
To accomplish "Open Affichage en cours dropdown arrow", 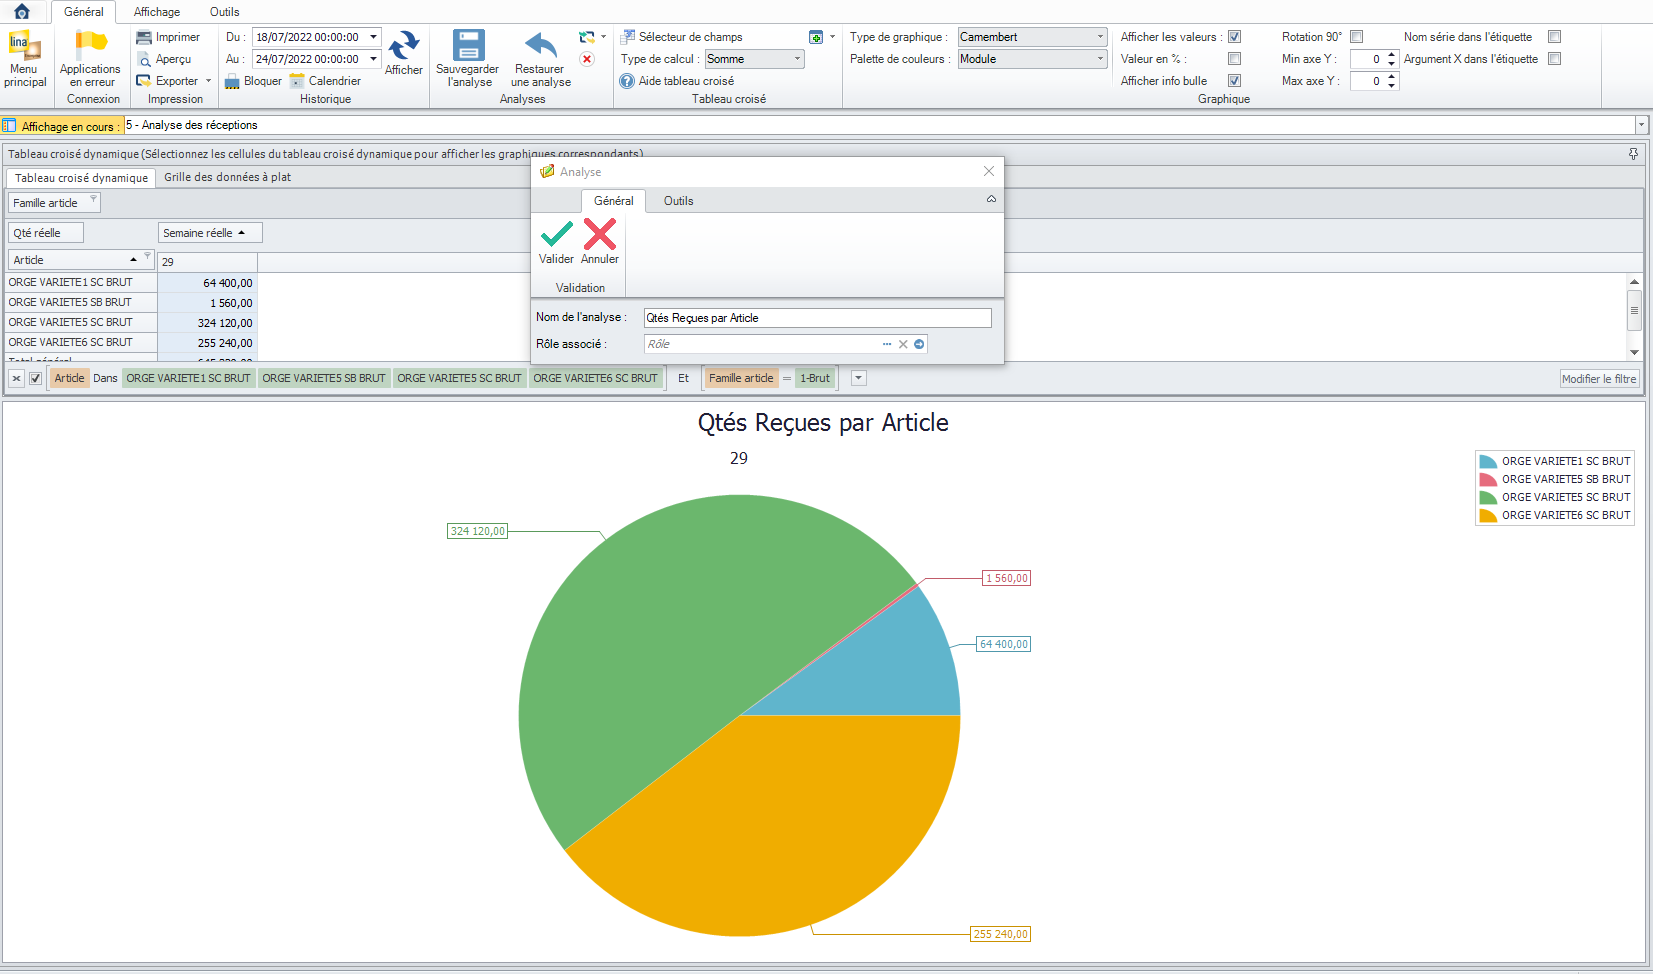I will (1641, 125).
